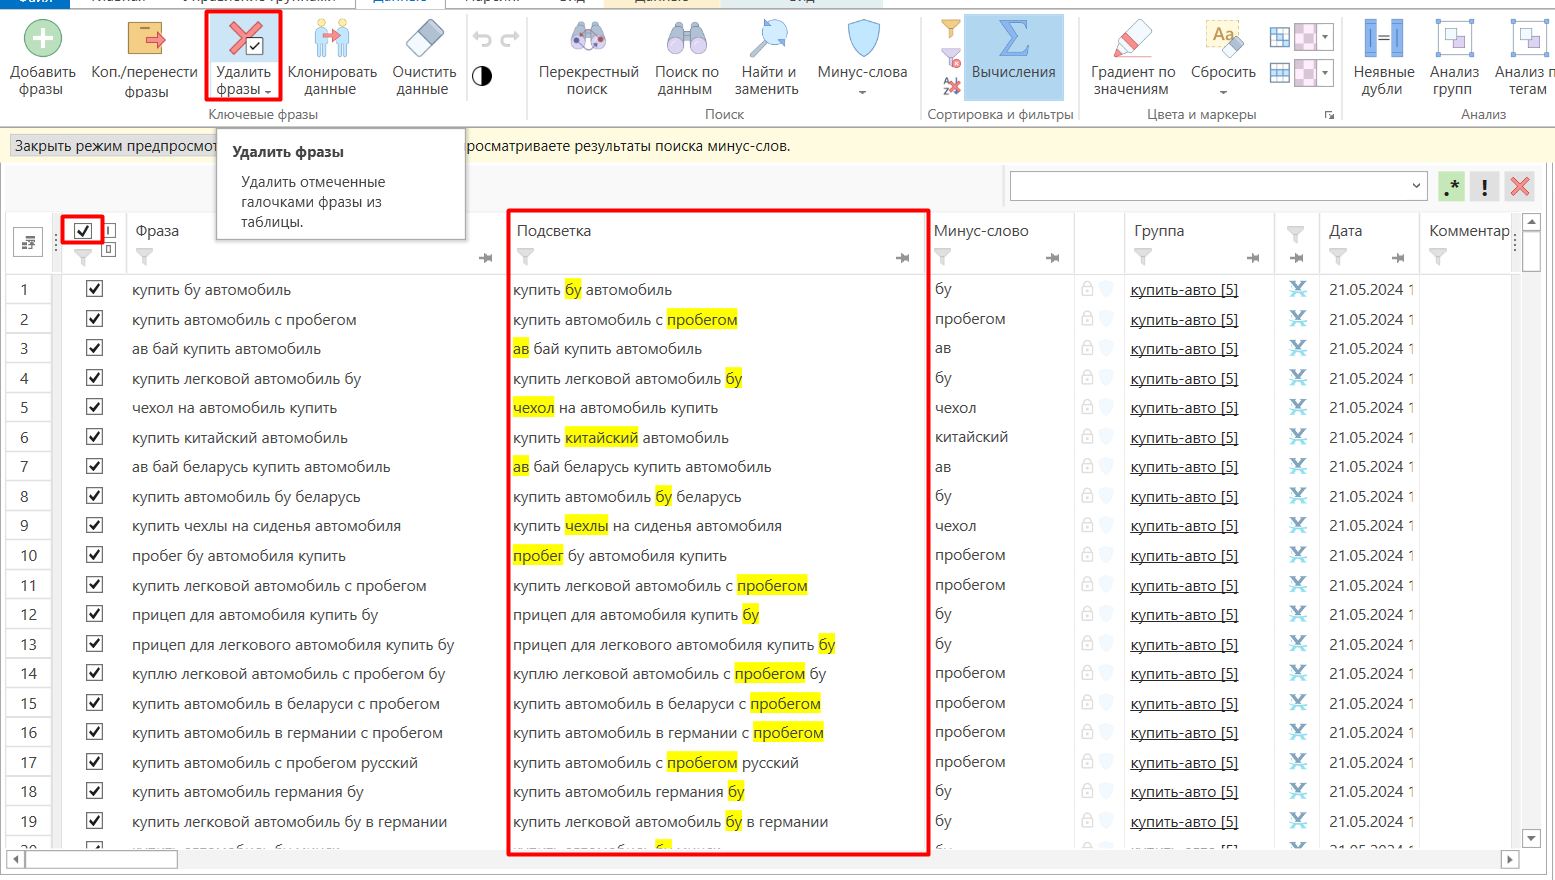Click the Добавить фразы plus icon

coord(42,40)
